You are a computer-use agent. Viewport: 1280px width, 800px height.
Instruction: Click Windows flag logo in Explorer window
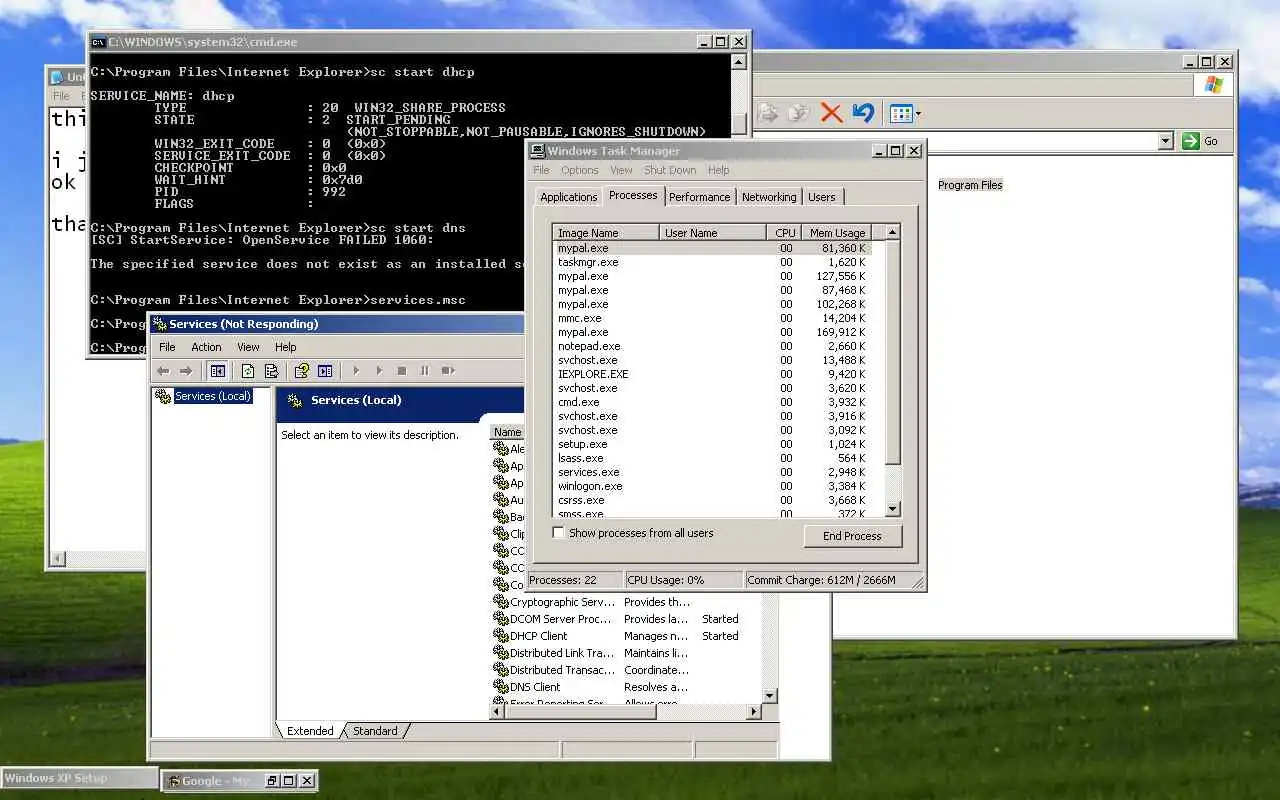tap(1214, 84)
